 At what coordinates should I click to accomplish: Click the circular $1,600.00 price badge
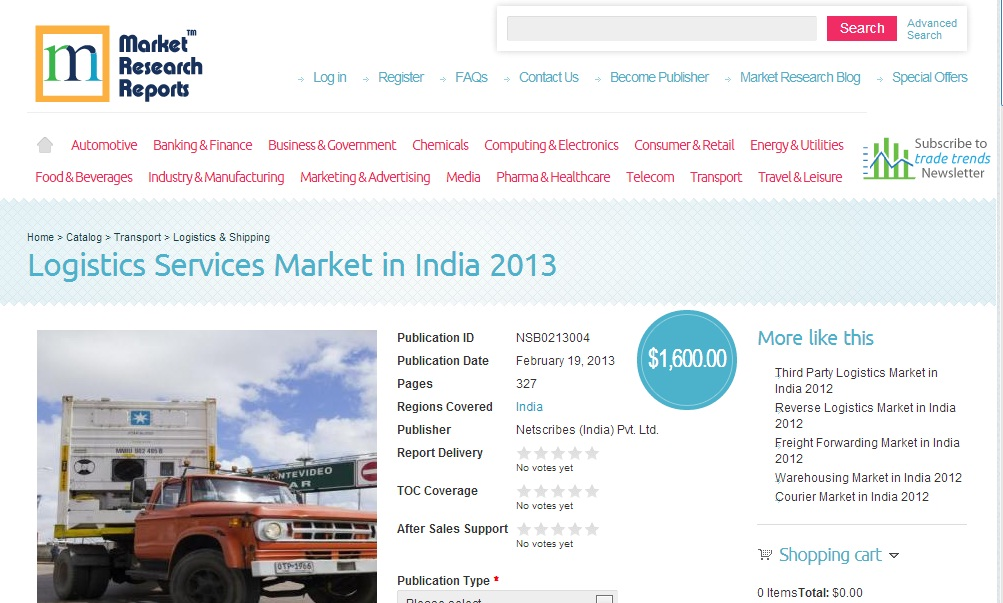686,360
